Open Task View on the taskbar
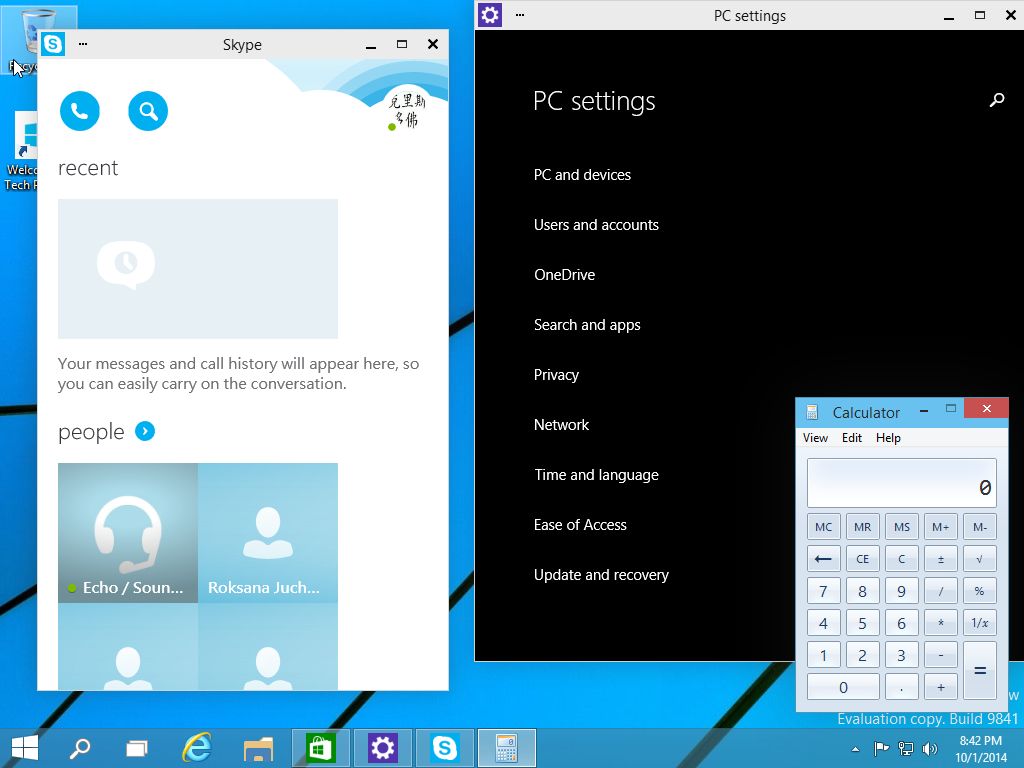The image size is (1024, 768). [137, 748]
